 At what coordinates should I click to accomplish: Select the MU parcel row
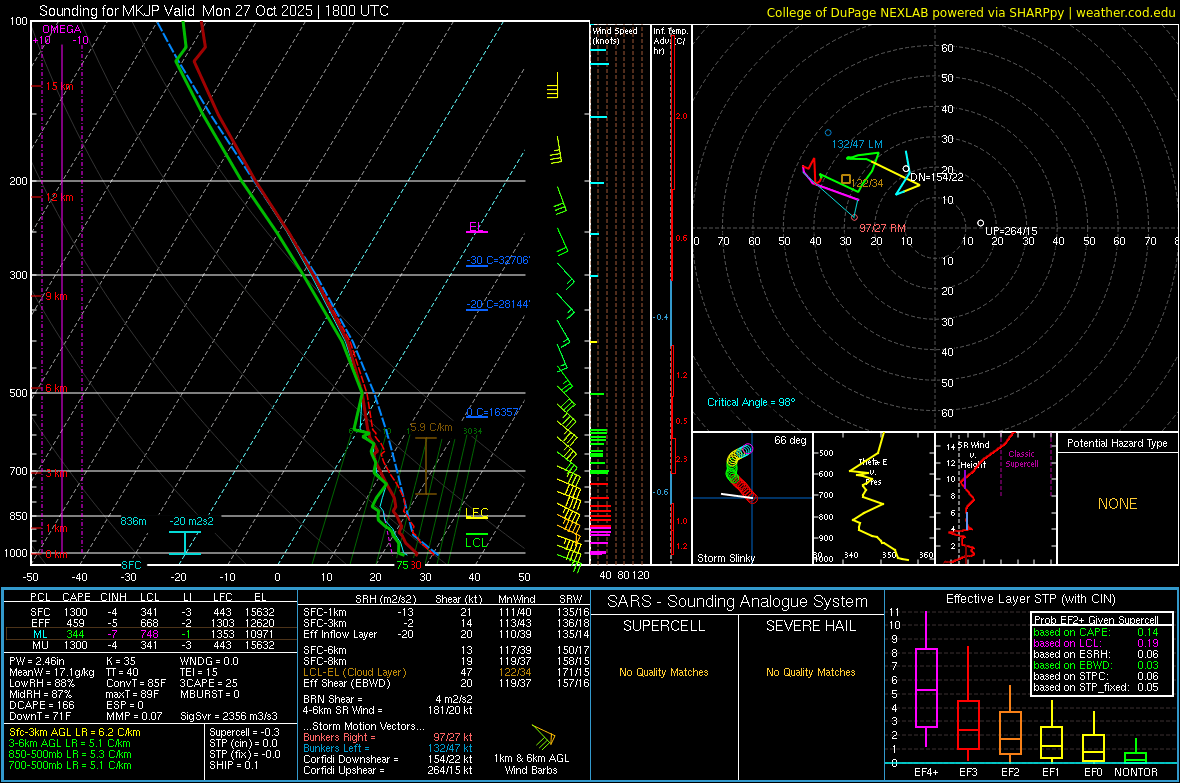coord(151,645)
